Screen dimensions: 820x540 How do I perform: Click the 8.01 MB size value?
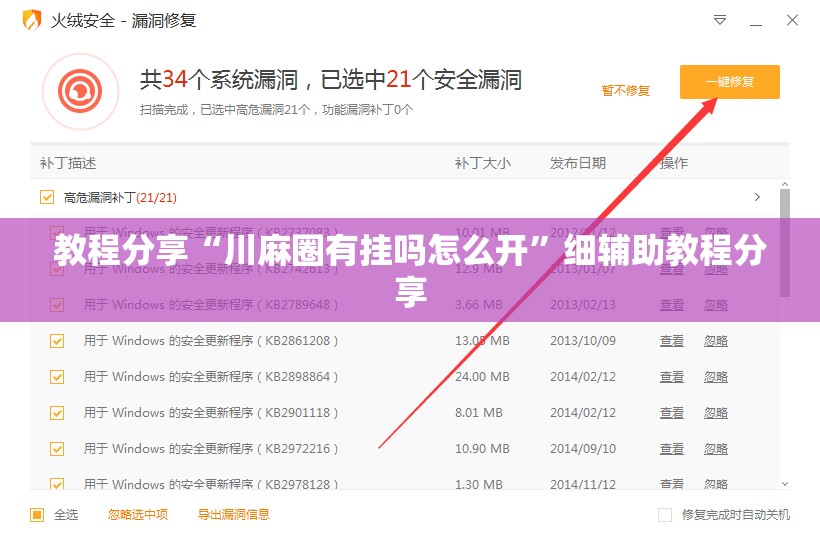[x=479, y=413]
